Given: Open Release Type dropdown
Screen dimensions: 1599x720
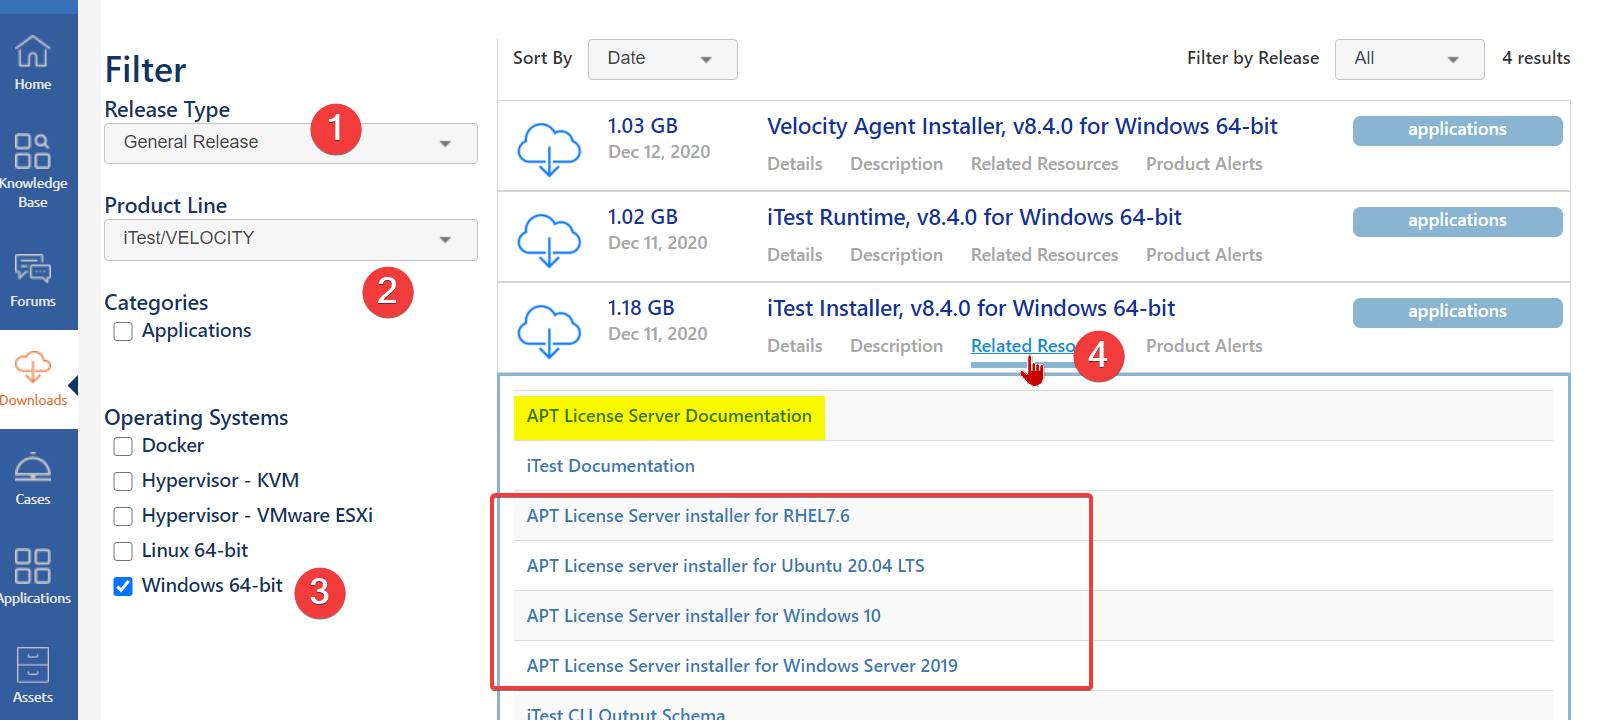Looking at the screenshot, I should coord(291,143).
